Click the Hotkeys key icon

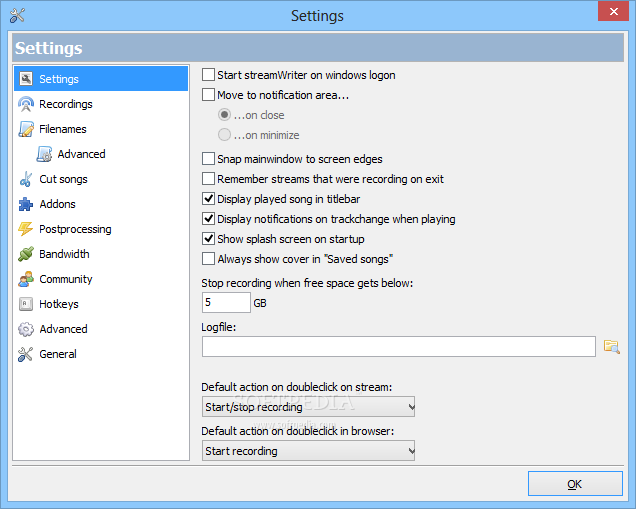26,304
